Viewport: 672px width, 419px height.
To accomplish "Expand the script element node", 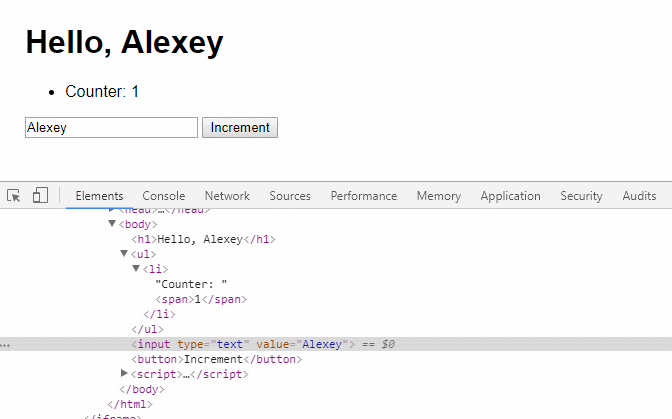I will click(124, 374).
